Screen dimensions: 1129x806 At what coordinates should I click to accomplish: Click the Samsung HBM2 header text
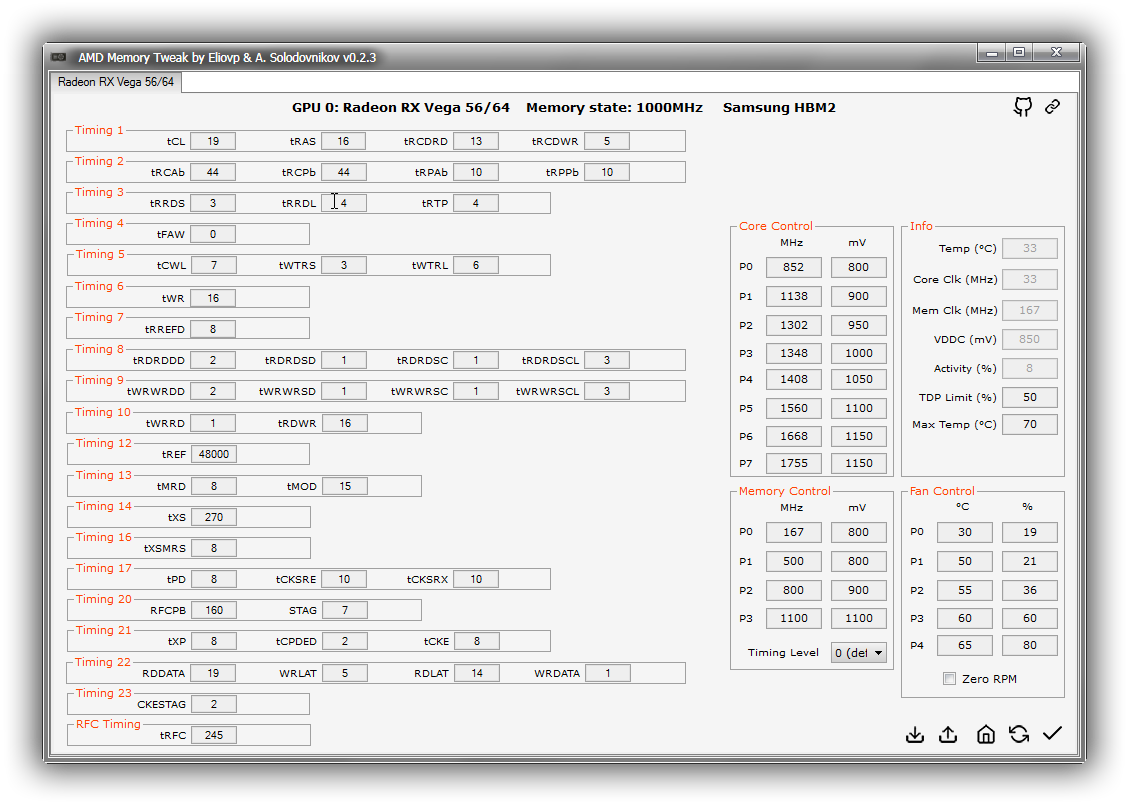779,107
